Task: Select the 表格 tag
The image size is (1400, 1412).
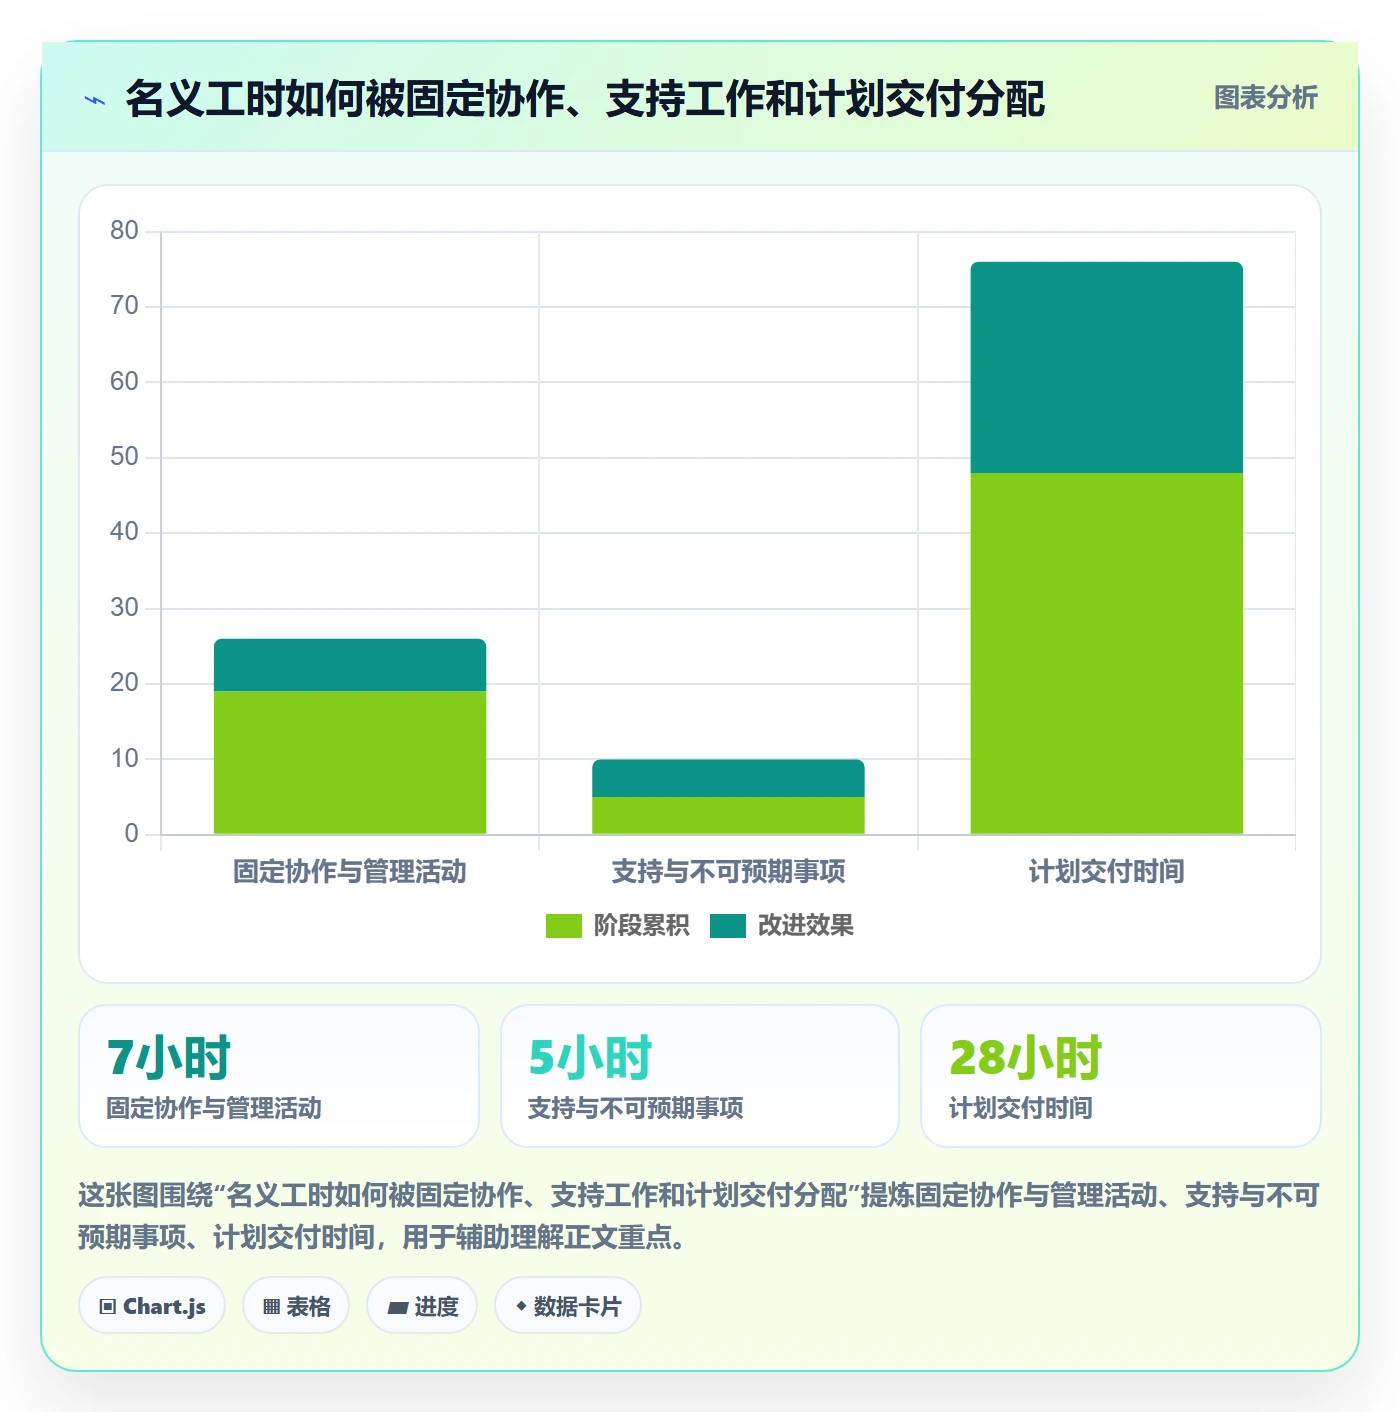Action: pos(296,1305)
